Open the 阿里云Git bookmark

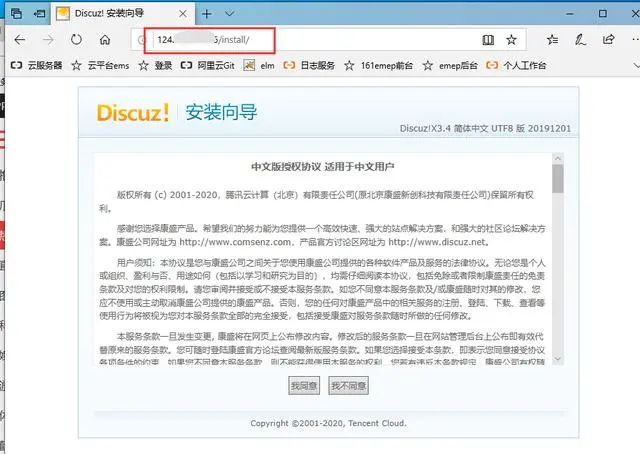[x=208, y=65]
